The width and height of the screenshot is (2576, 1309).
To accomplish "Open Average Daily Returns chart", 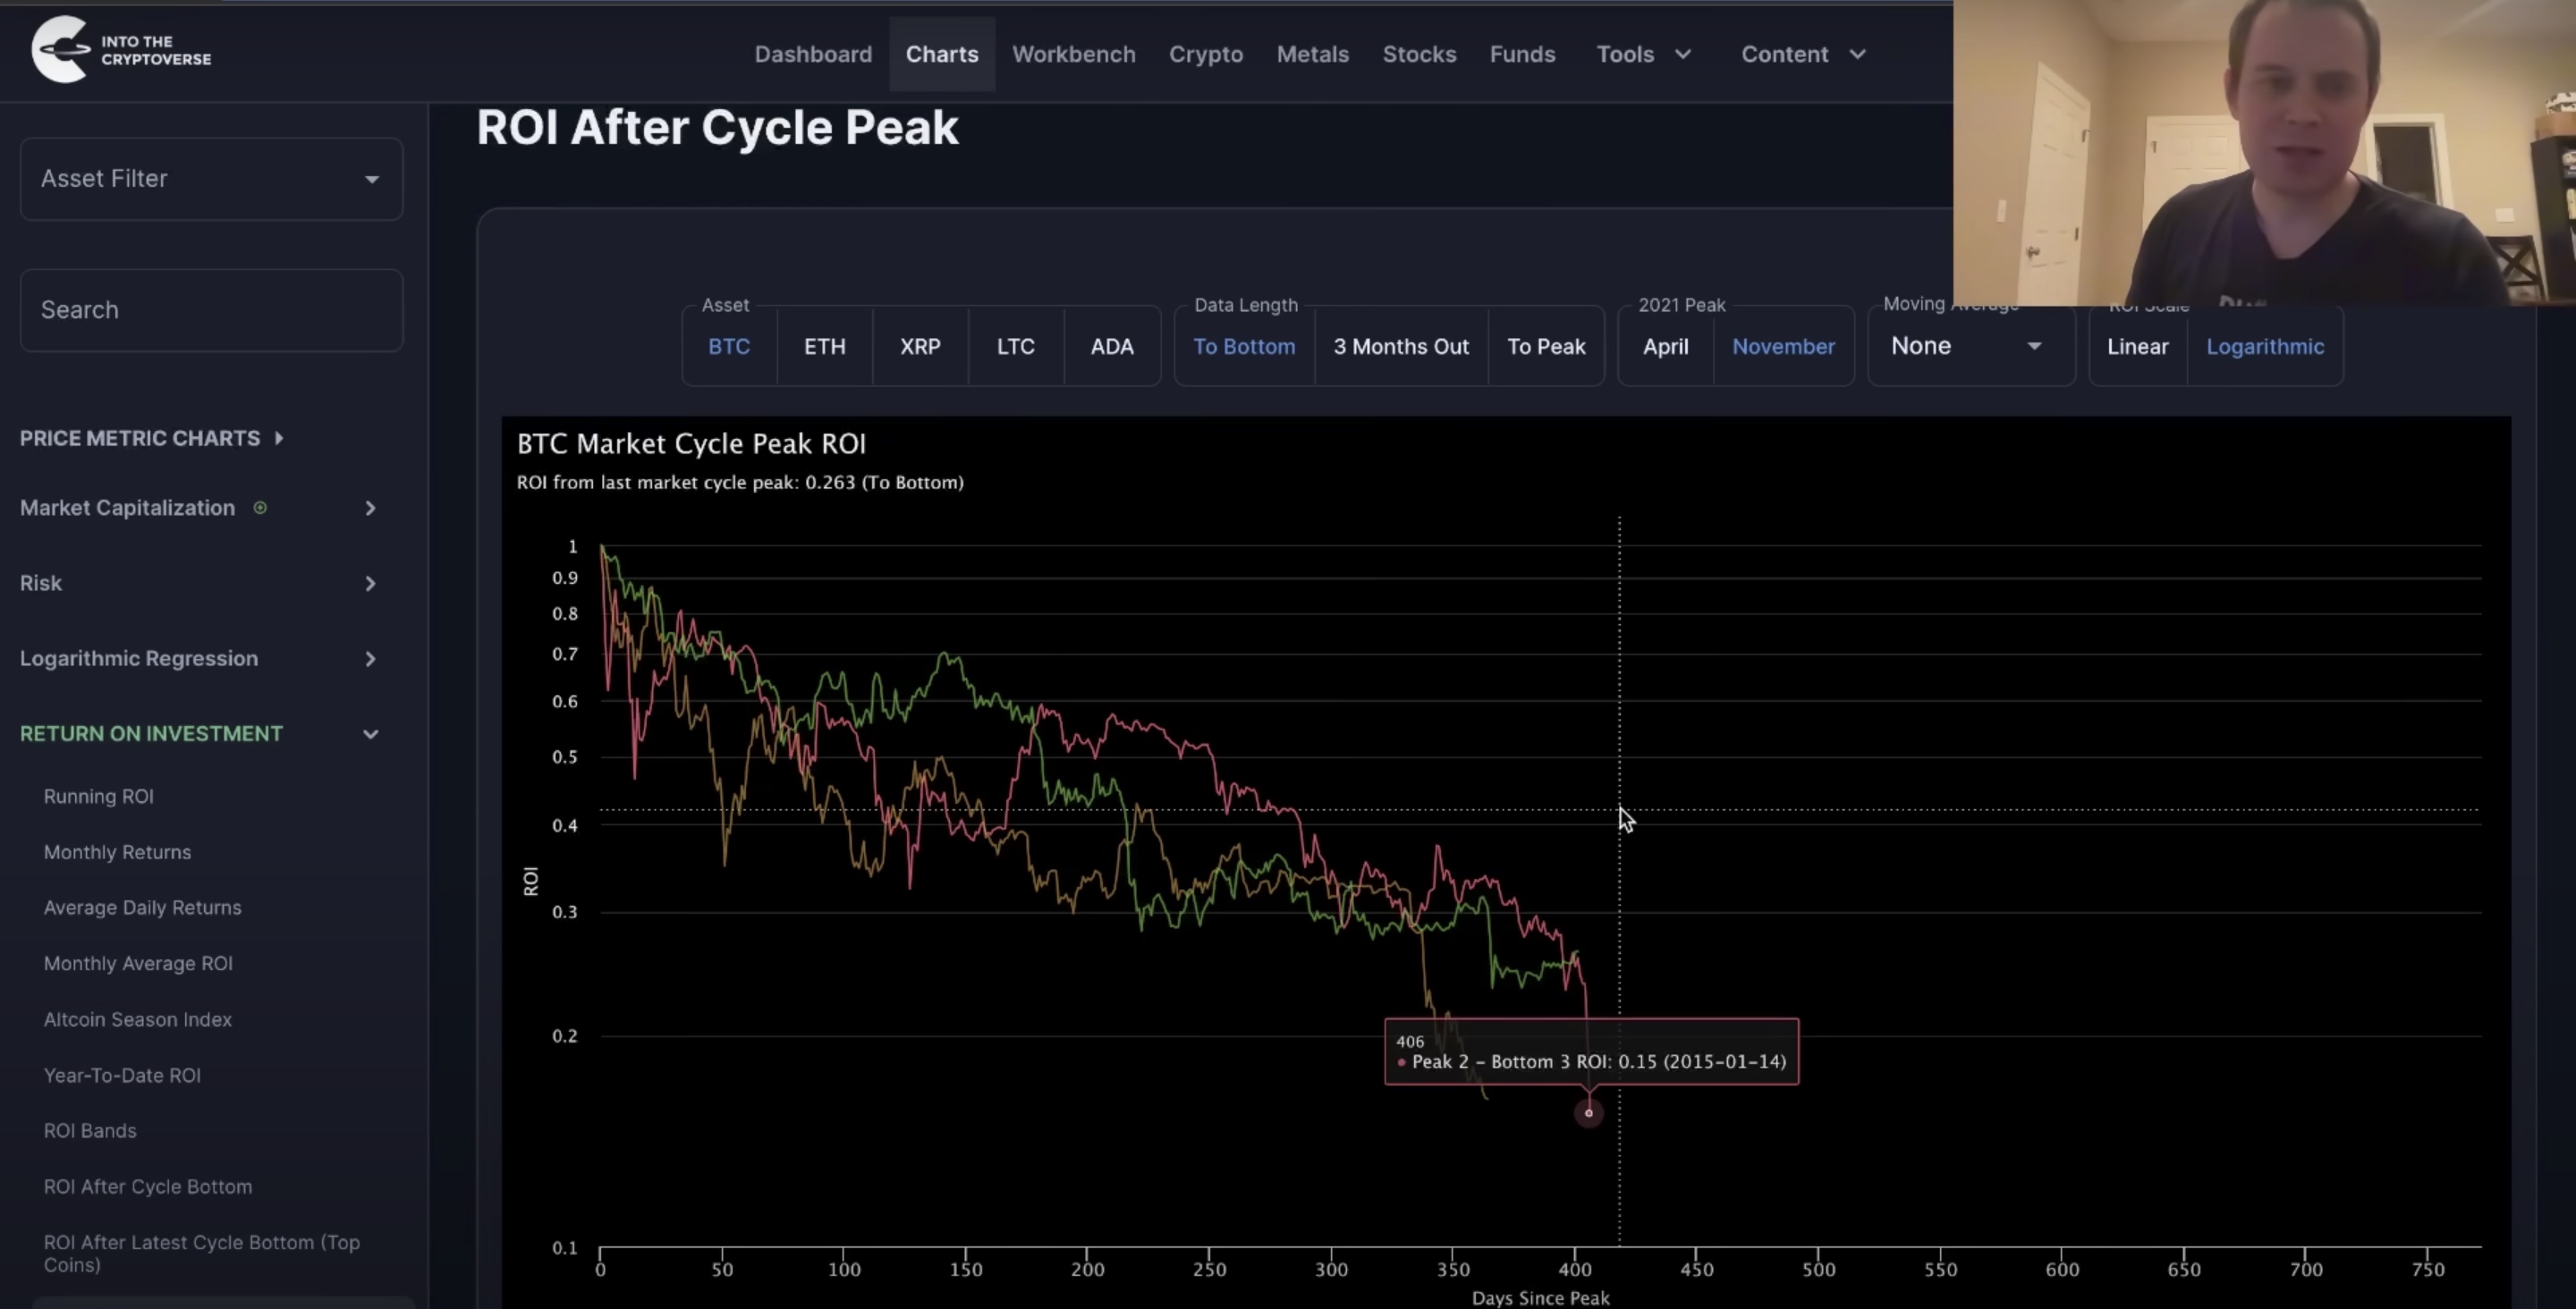I will click(142, 908).
